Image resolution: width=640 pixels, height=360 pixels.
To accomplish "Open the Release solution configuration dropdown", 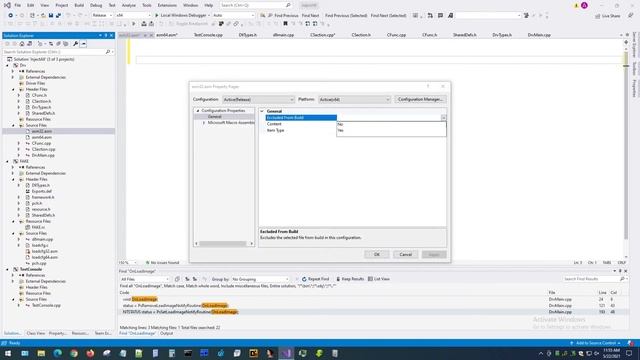I will click(x=102, y=16).
